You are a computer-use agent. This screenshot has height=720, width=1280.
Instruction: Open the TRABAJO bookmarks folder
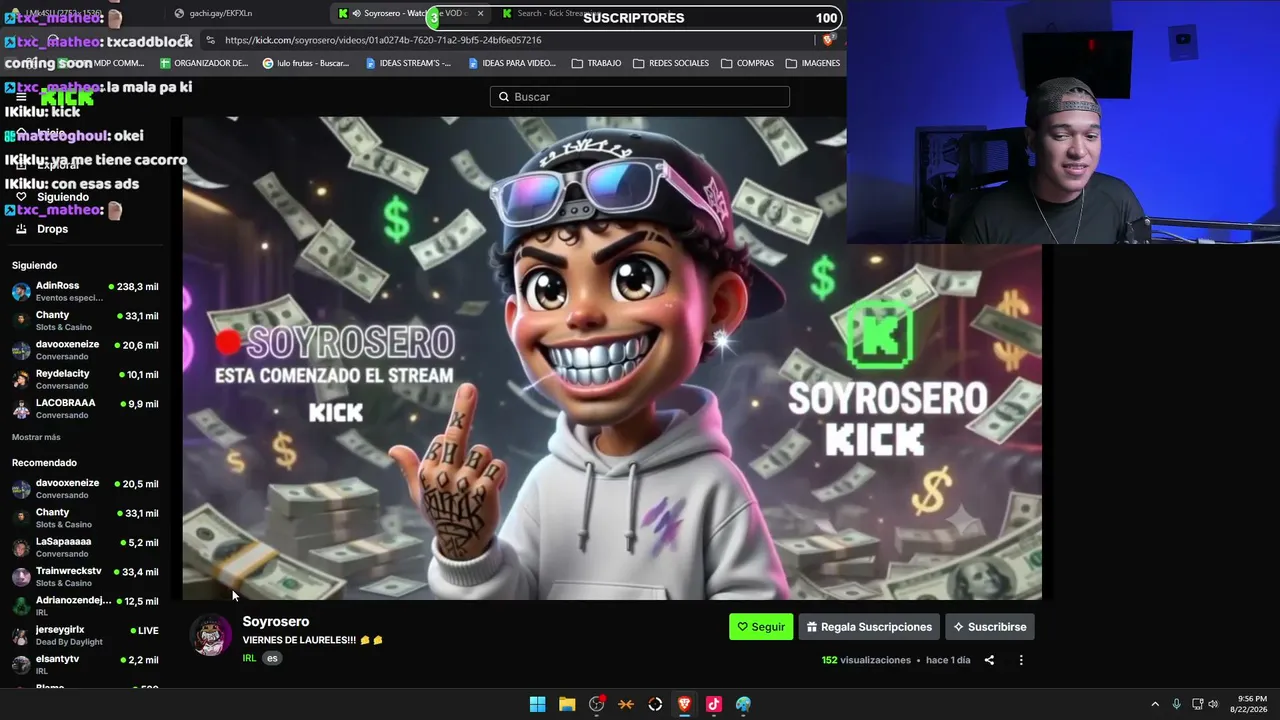tap(596, 63)
